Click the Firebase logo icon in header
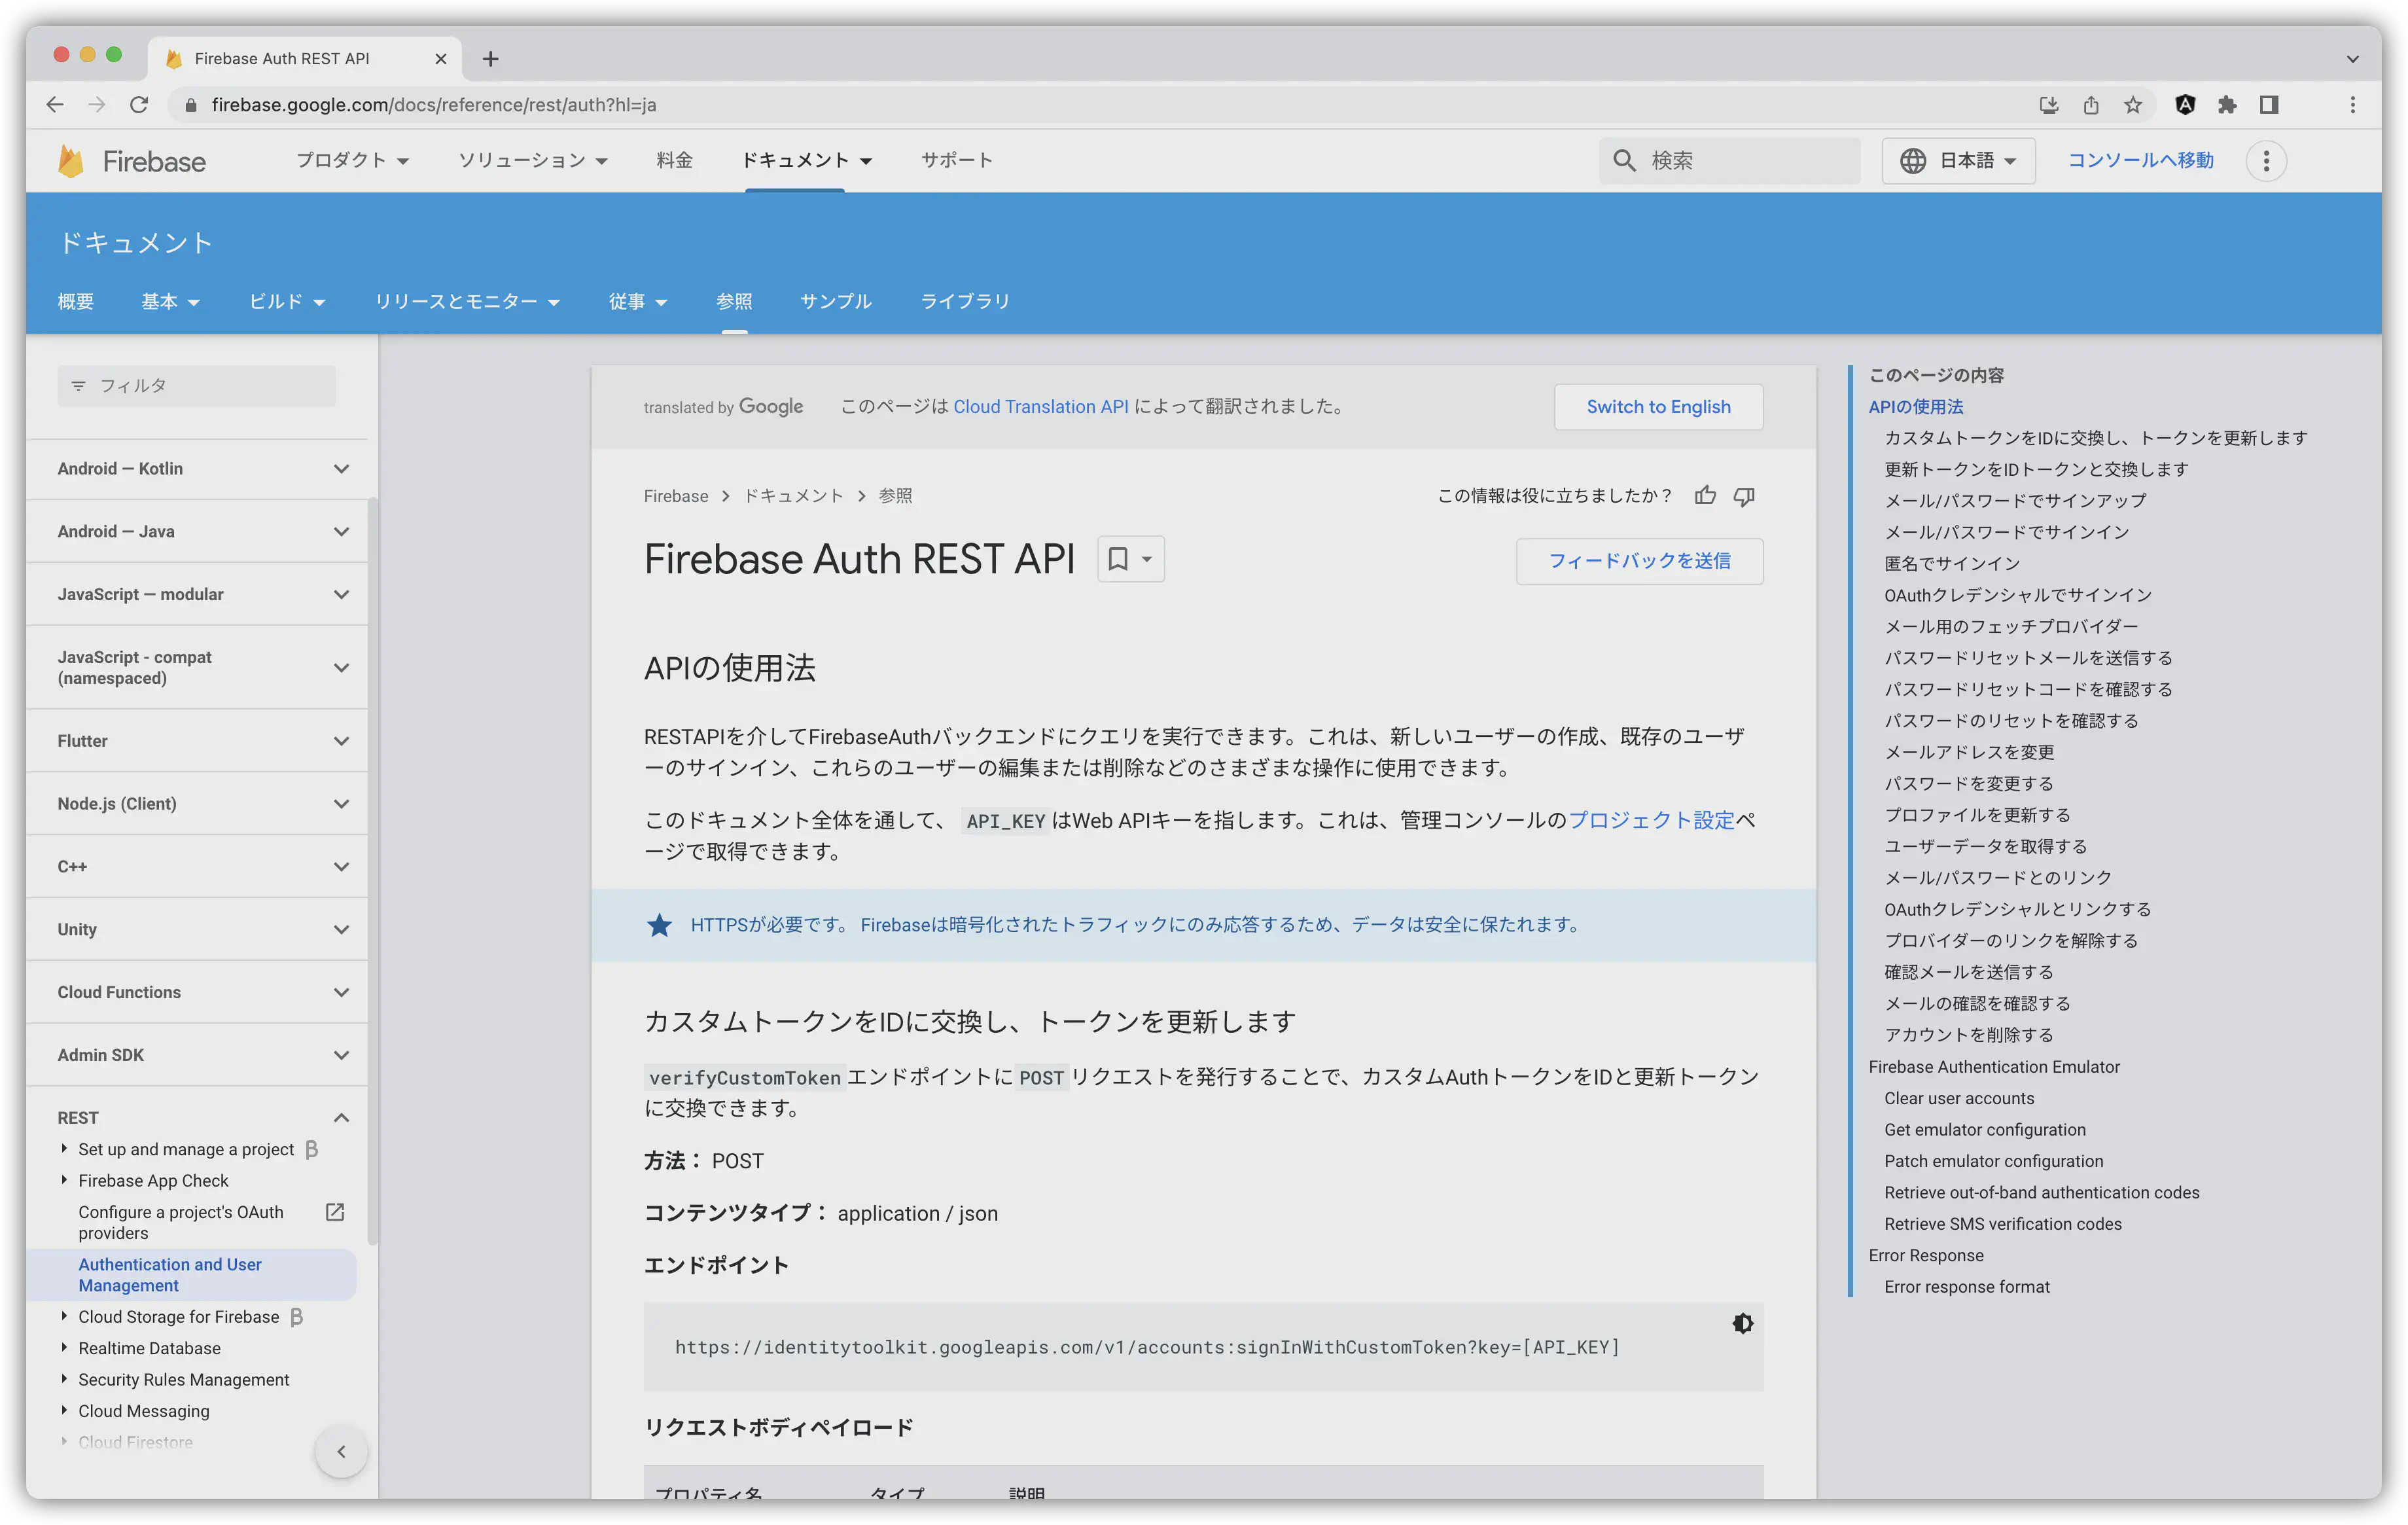The width and height of the screenshot is (2408, 1525). [71, 161]
